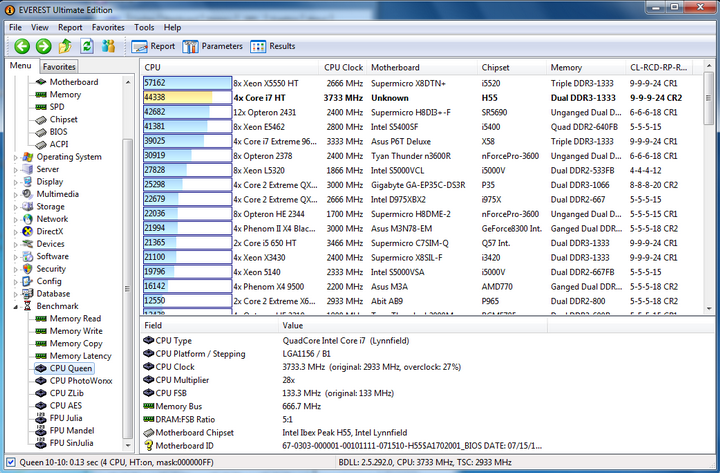Select FPU SinJulia benchmark
The height and width of the screenshot is (473, 720).
[71, 443]
